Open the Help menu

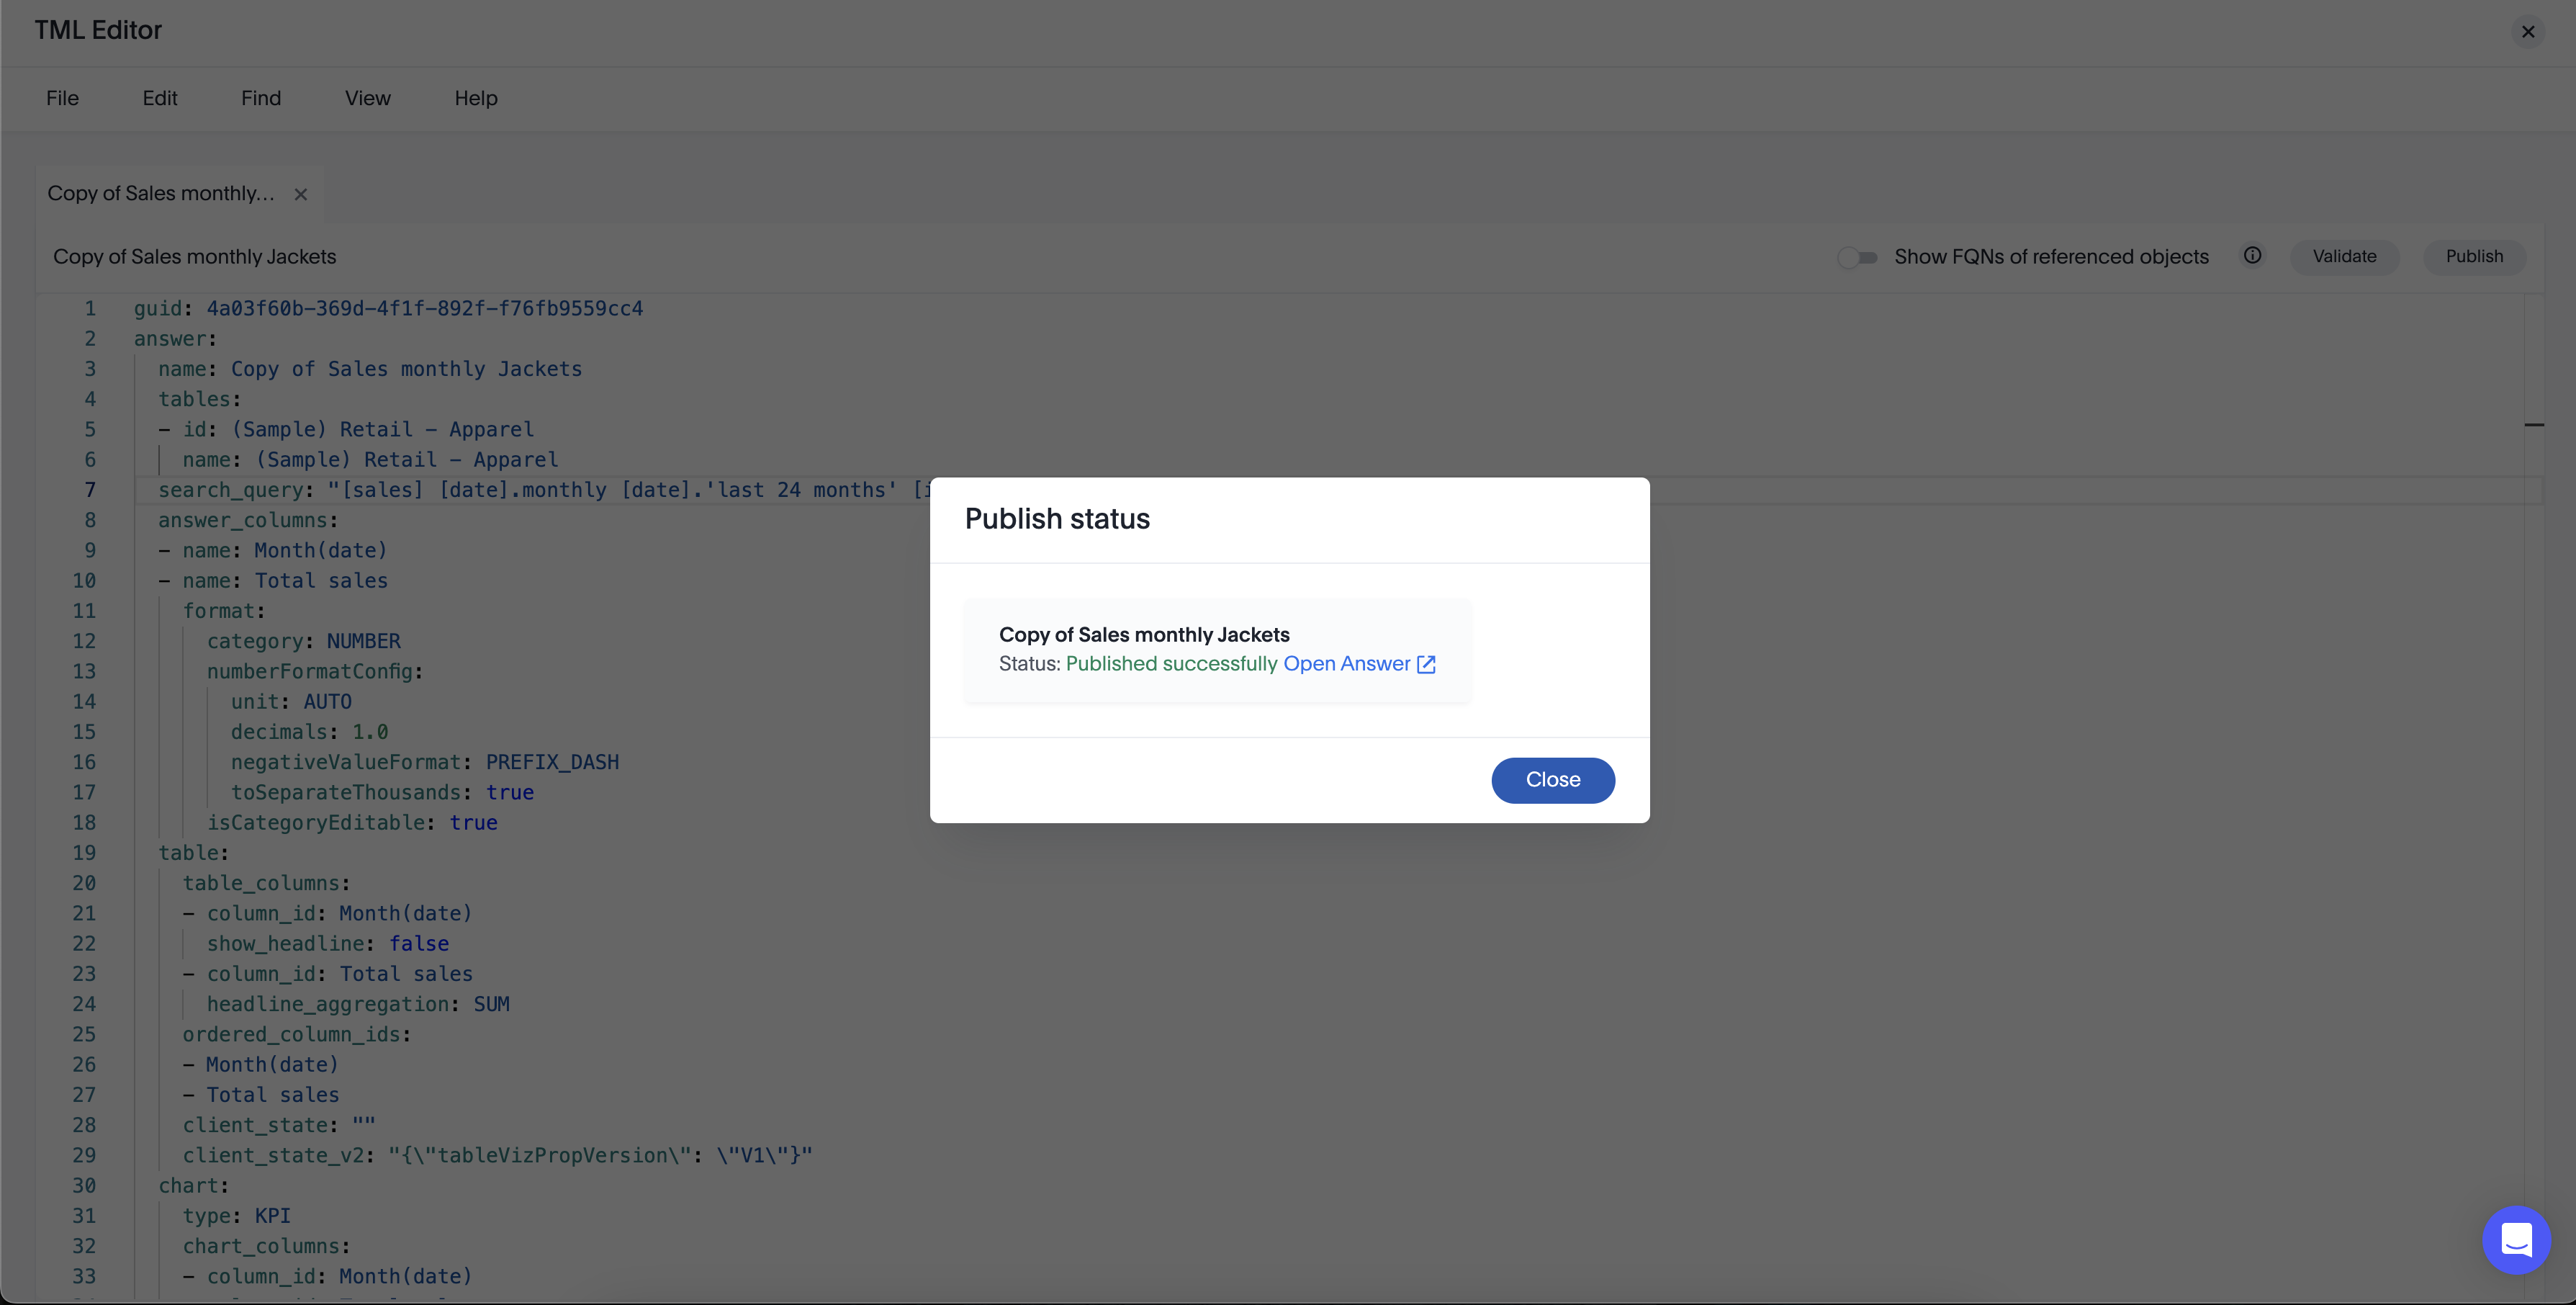coord(475,98)
